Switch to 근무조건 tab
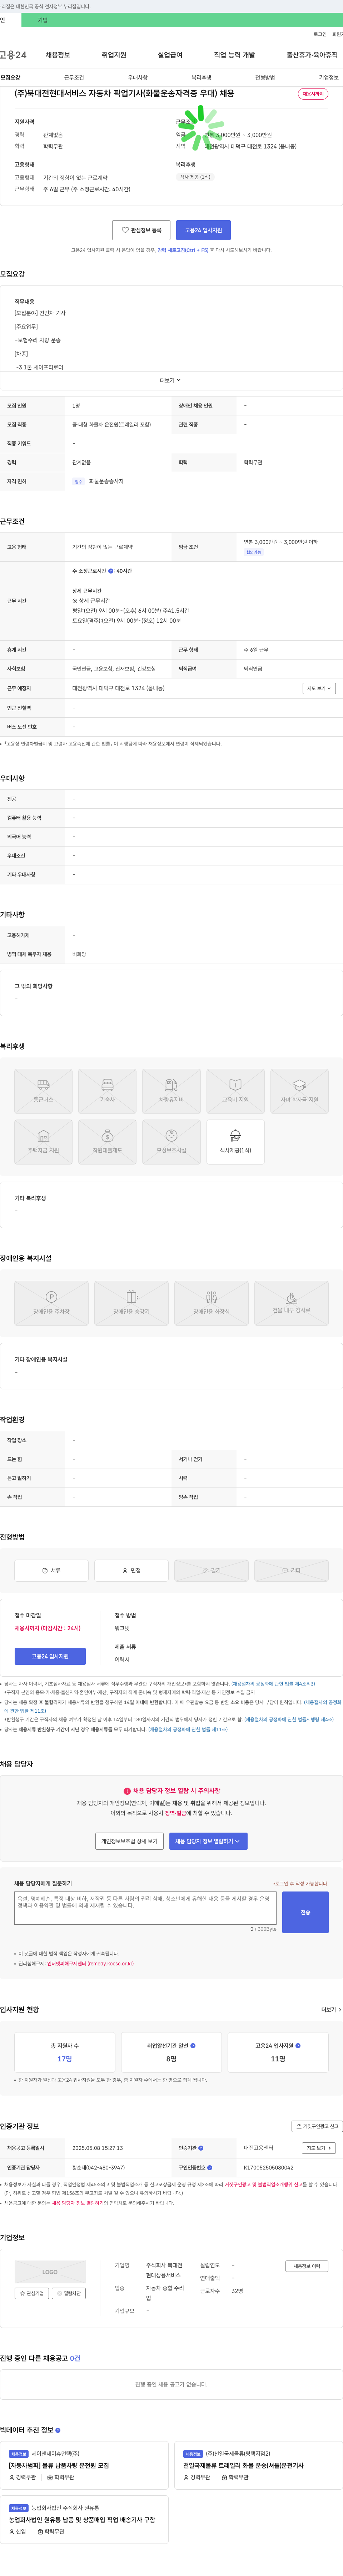 pos(74,77)
